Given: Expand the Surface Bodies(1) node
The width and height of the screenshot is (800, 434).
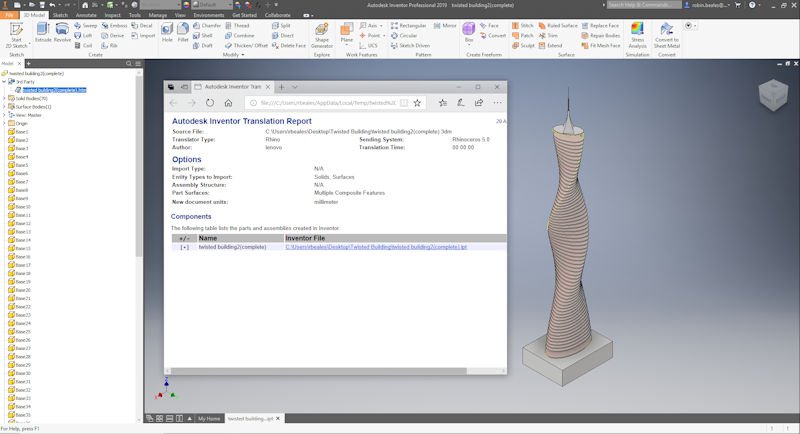Looking at the screenshot, I should (x=4, y=107).
